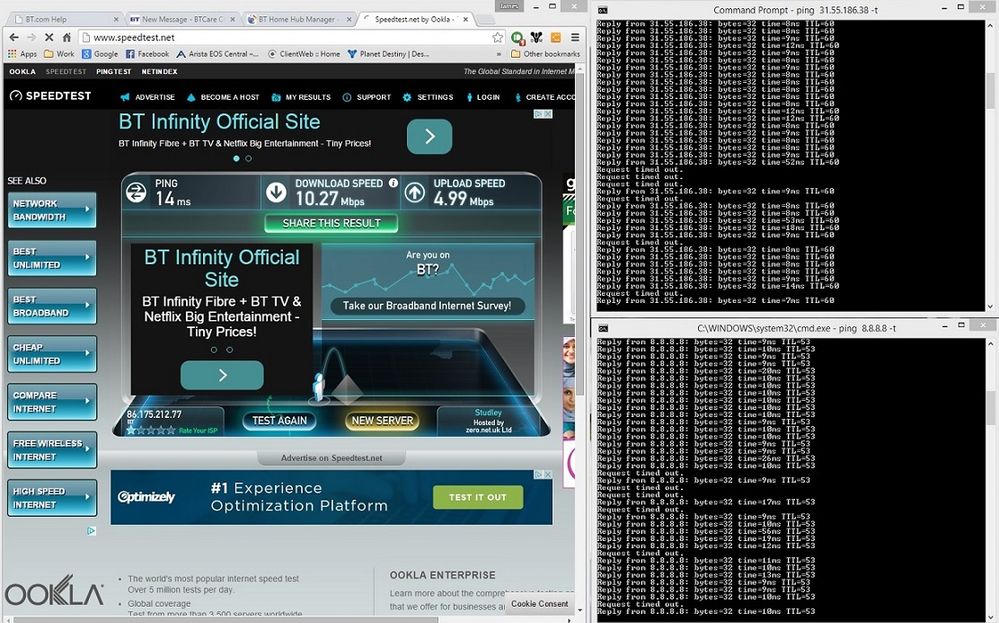Switch to the New Message BTCare tab
The width and height of the screenshot is (999, 623).
click(x=182, y=19)
